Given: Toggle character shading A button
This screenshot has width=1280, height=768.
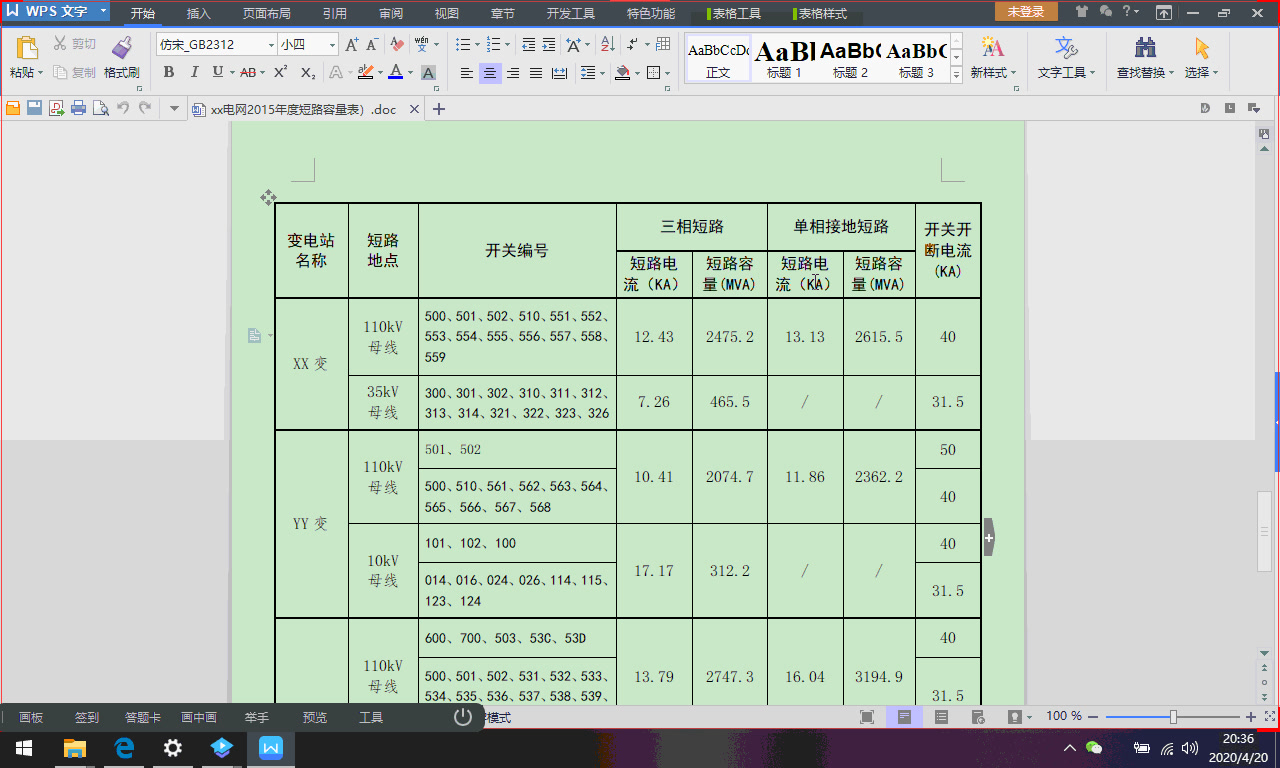Looking at the screenshot, I should [x=428, y=72].
